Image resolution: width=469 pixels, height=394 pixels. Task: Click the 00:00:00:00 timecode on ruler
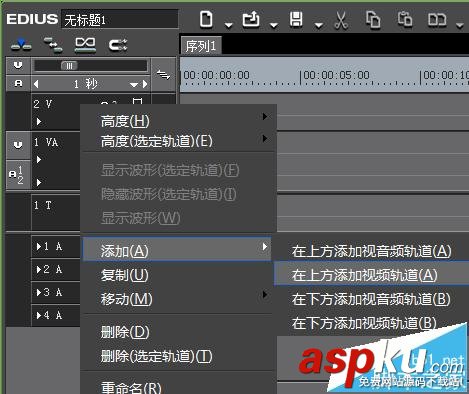(x=216, y=75)
